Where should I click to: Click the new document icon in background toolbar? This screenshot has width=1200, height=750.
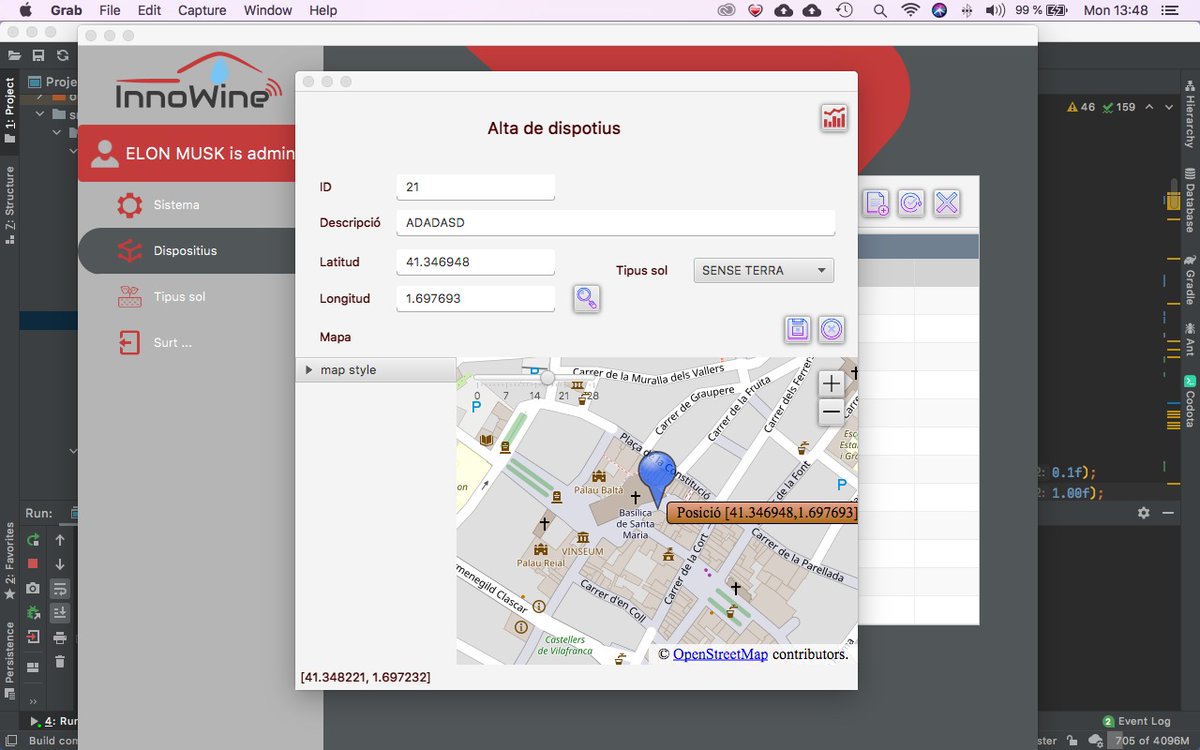click(x=876, y=203)
